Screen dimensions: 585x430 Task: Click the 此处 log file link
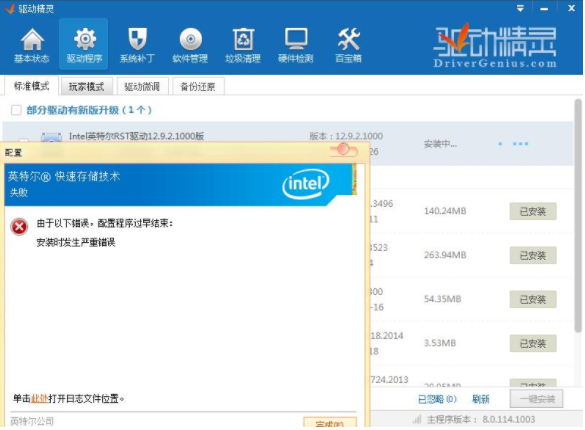[x=40, y=399]
